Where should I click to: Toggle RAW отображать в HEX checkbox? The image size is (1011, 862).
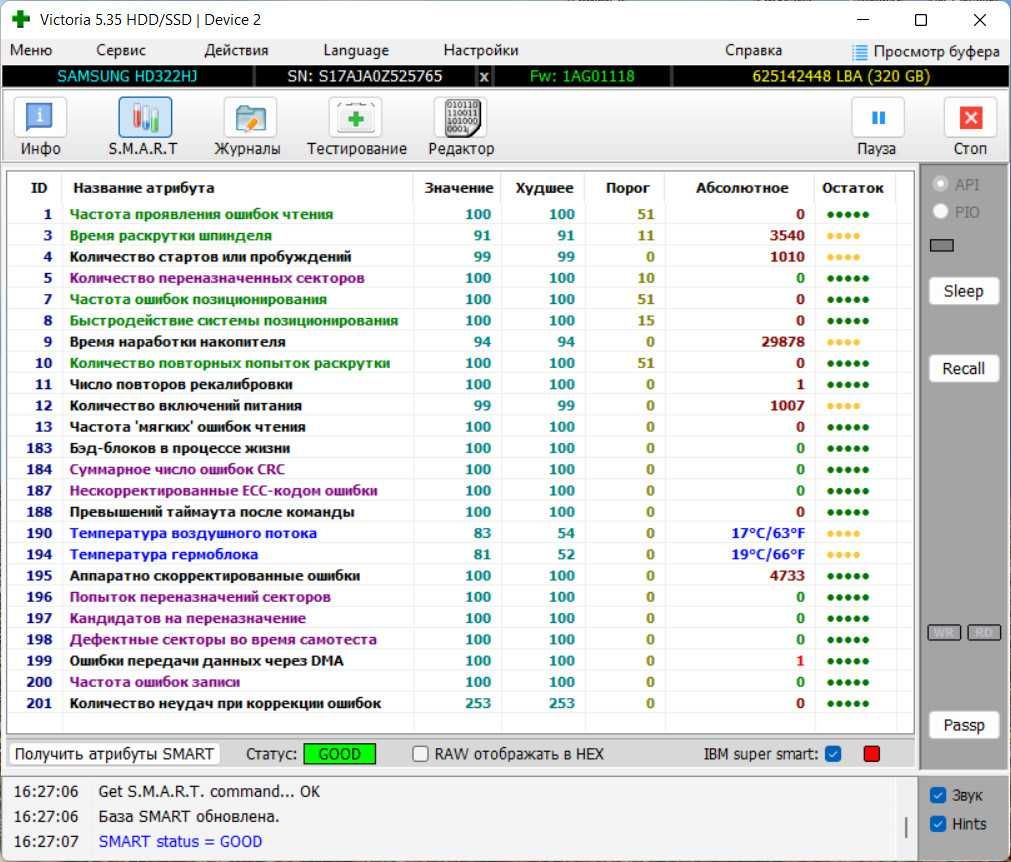point(420,754)
